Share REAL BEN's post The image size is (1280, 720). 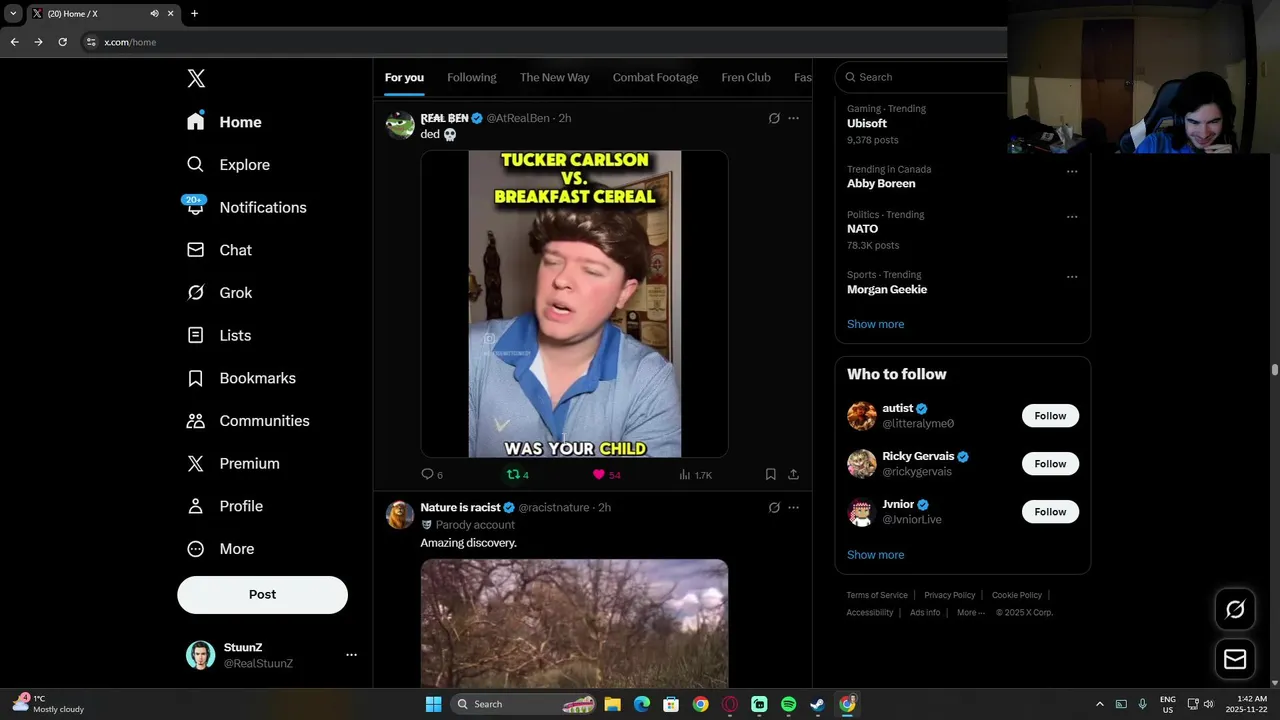[793, 474]
